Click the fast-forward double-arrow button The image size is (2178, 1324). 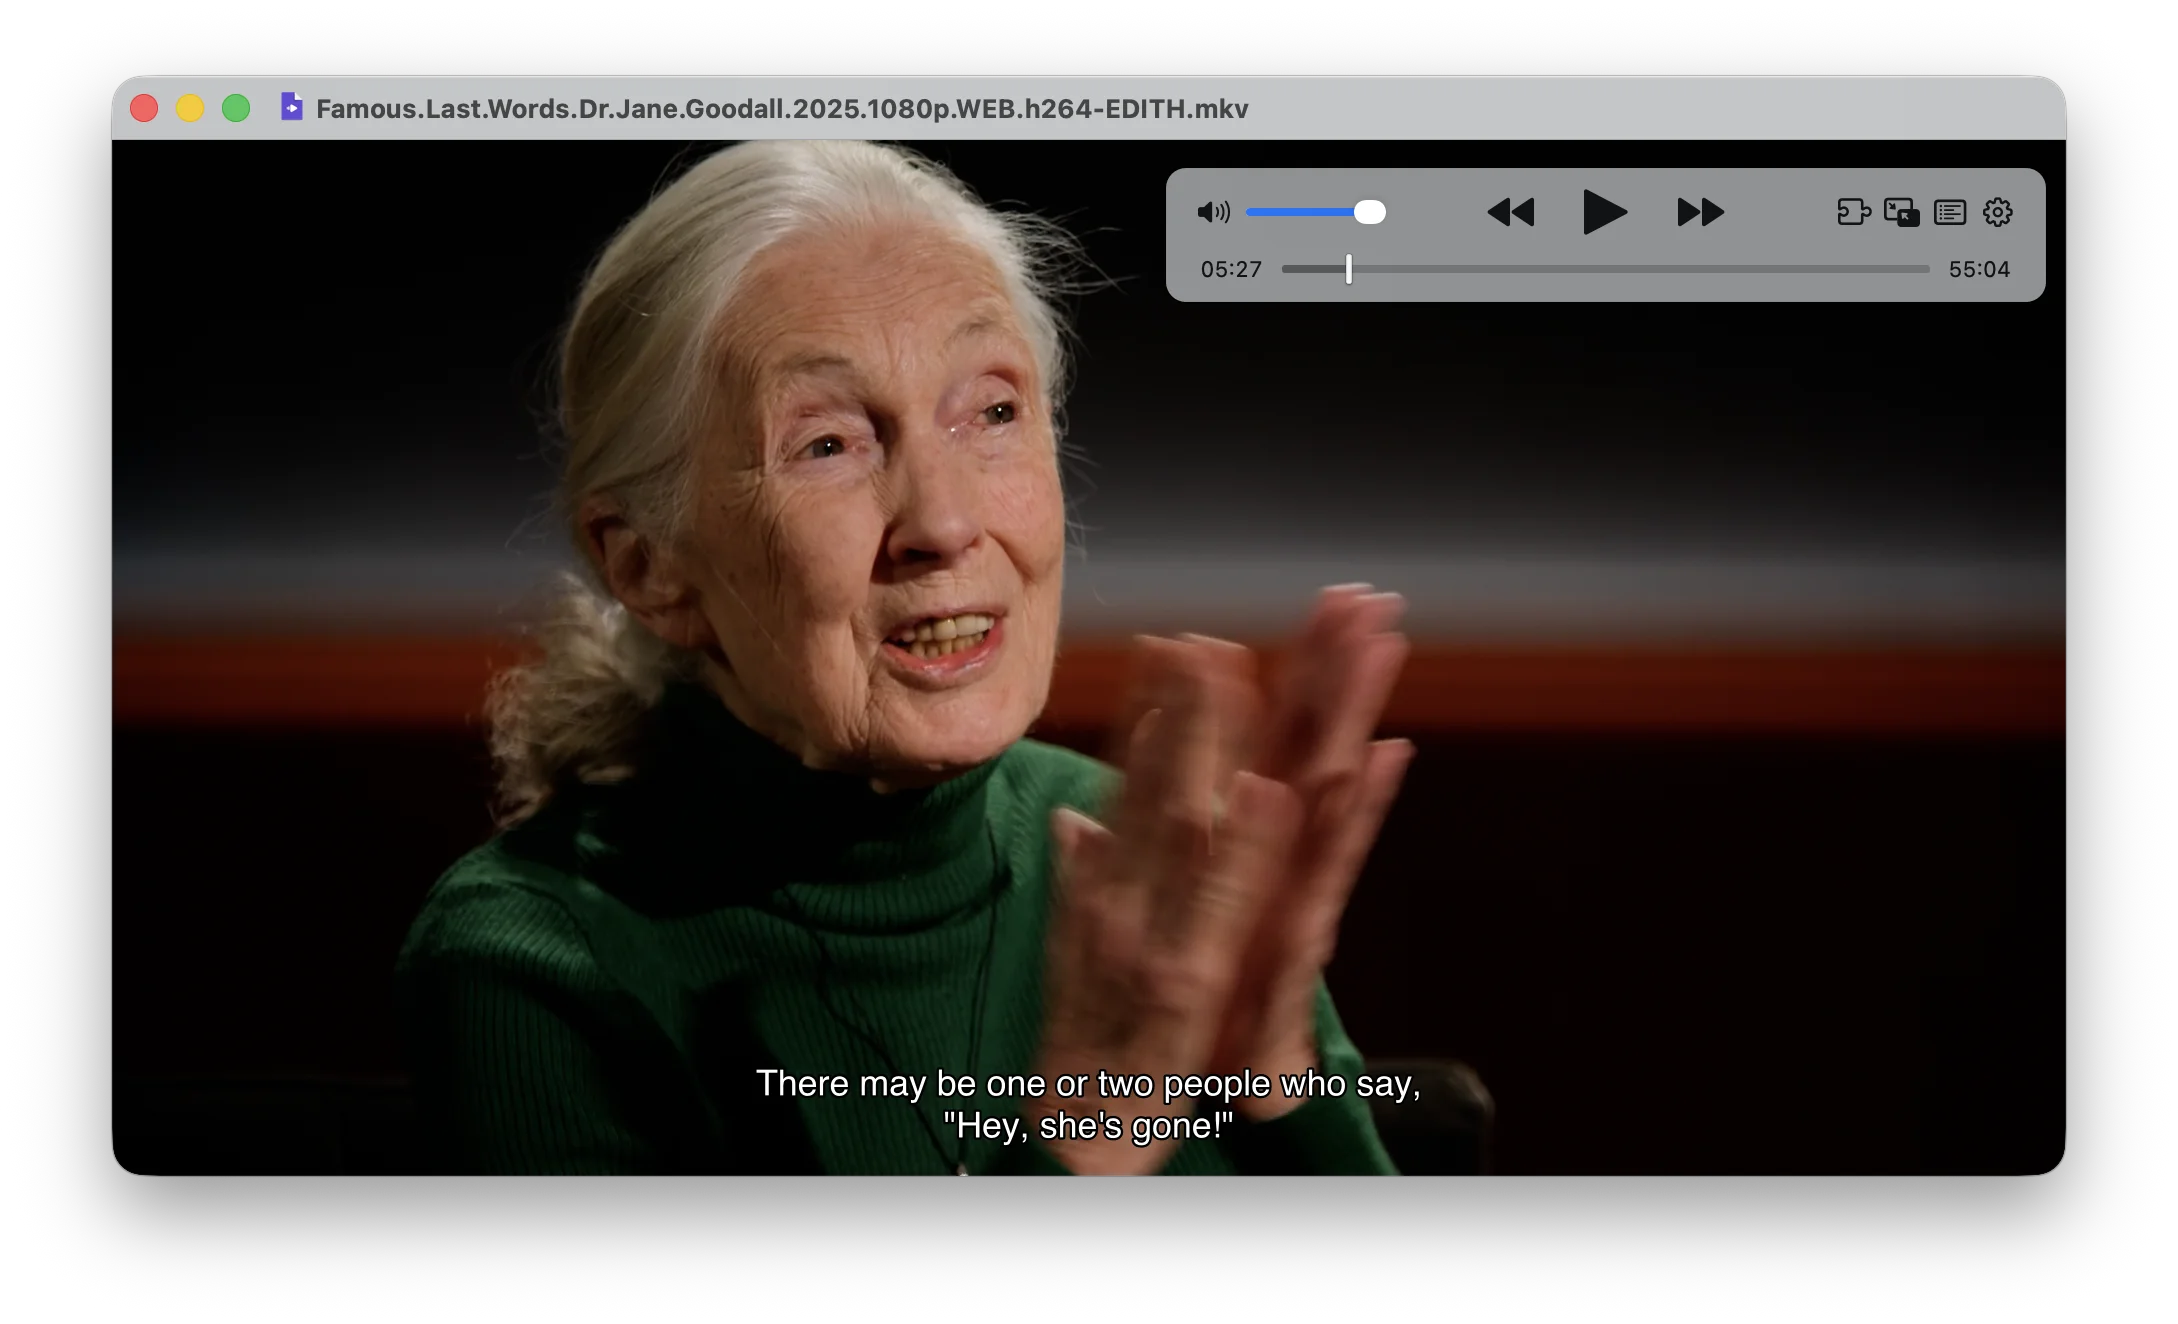tap(1700, 212)
